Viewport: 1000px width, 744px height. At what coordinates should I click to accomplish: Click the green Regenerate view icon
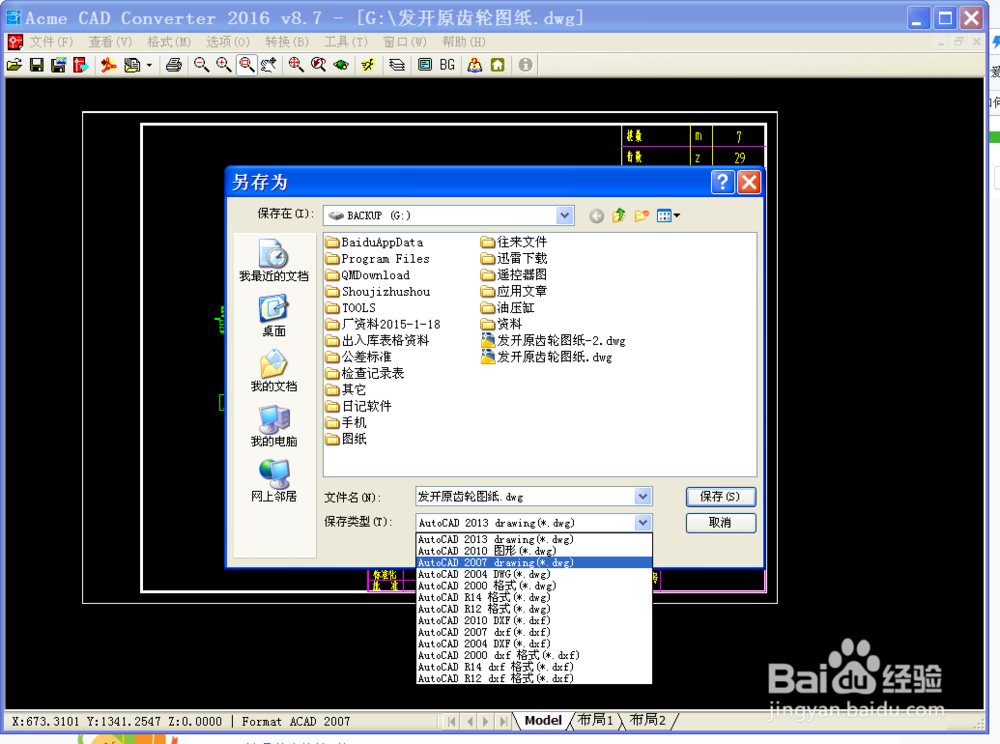341,65
